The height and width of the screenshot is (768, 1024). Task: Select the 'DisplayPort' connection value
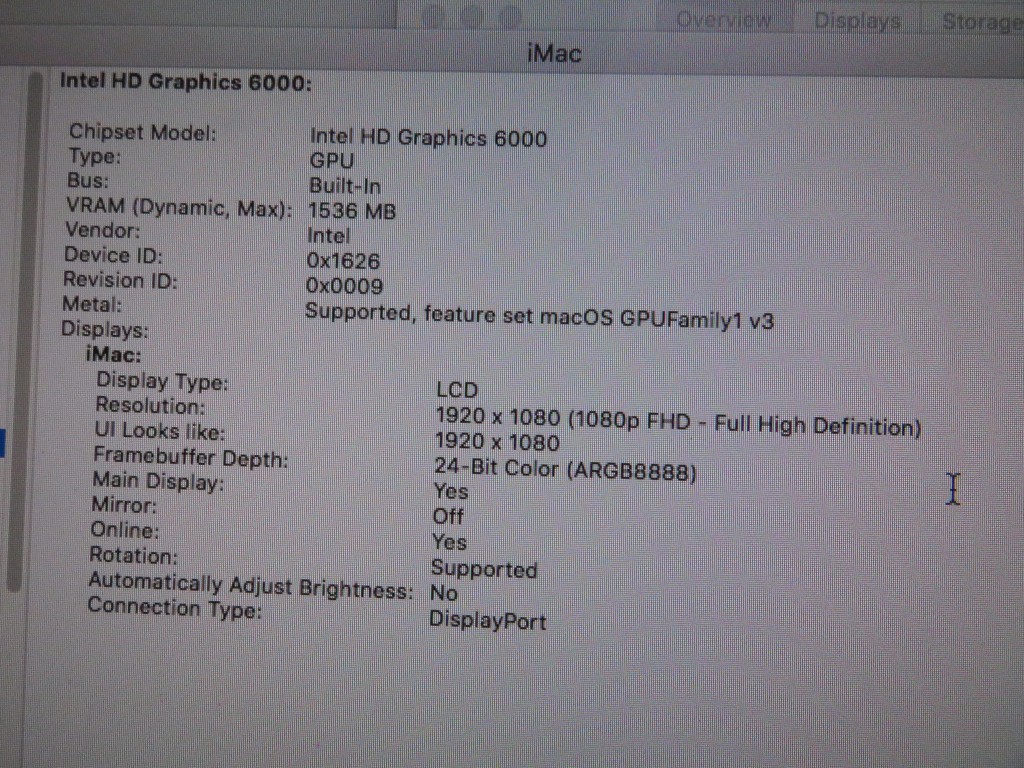[487, 620]
